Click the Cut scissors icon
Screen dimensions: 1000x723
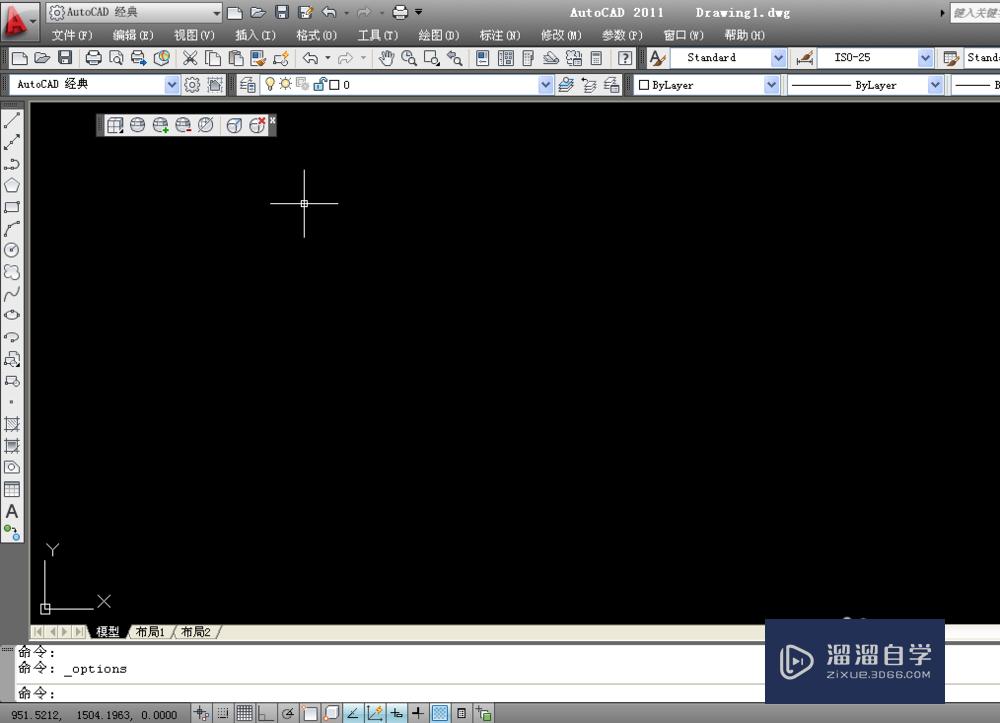189,58
